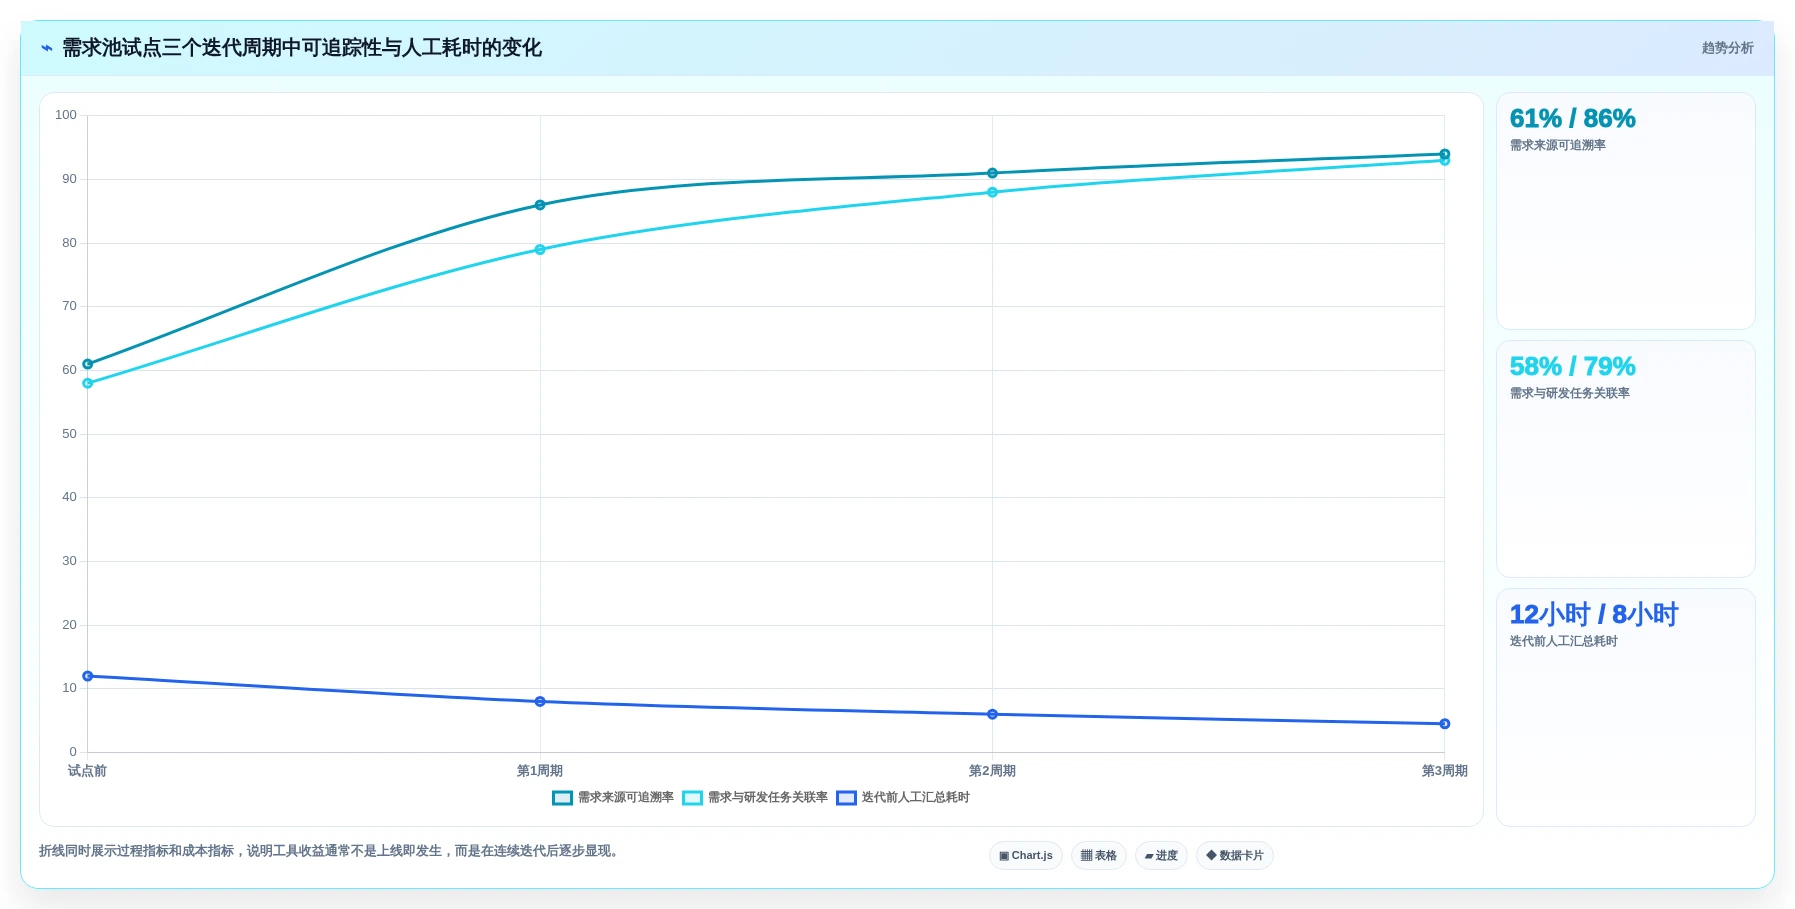1795x909 pixels.
Task: Click the 试点前 x-axis label
Action: 87,771
